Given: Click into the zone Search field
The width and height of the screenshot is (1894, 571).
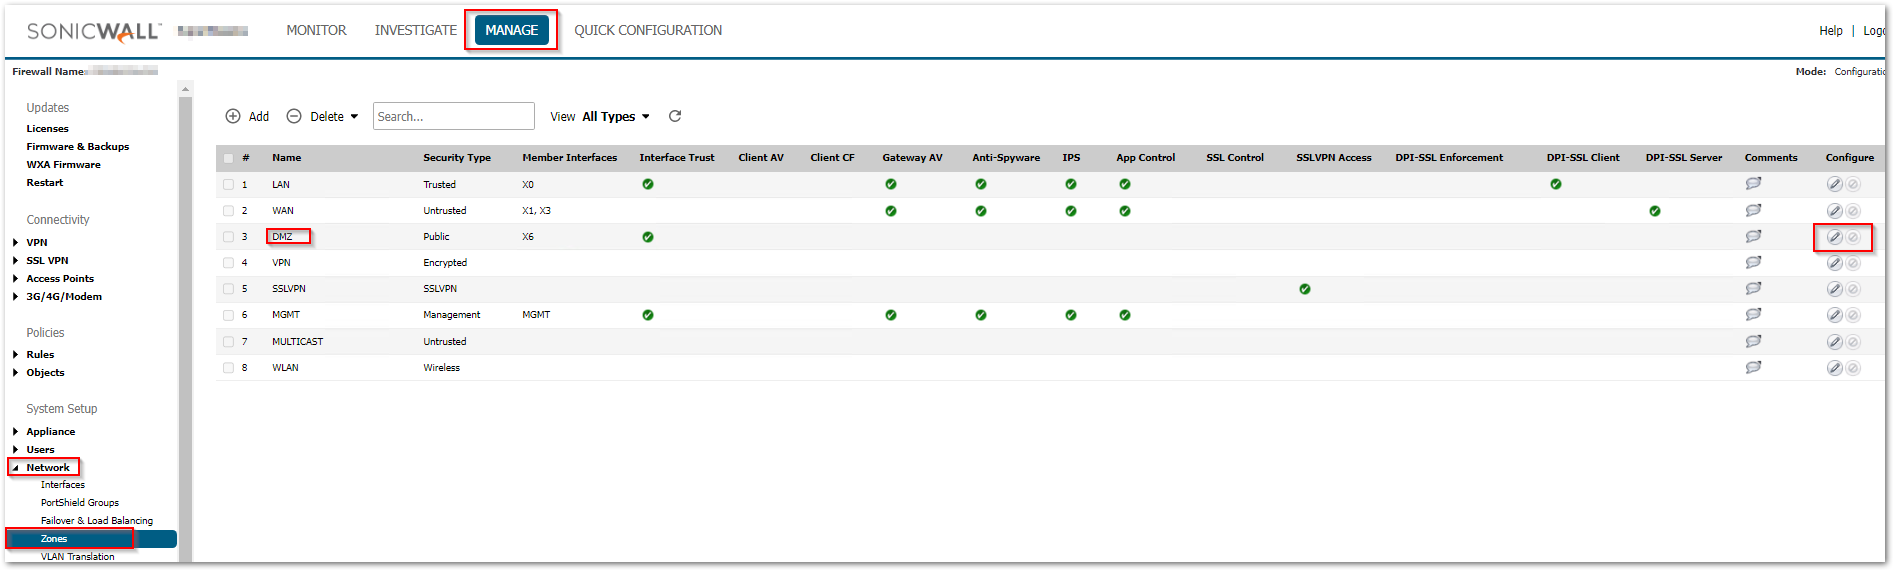Looking at the screenshot, I should 453,116.
